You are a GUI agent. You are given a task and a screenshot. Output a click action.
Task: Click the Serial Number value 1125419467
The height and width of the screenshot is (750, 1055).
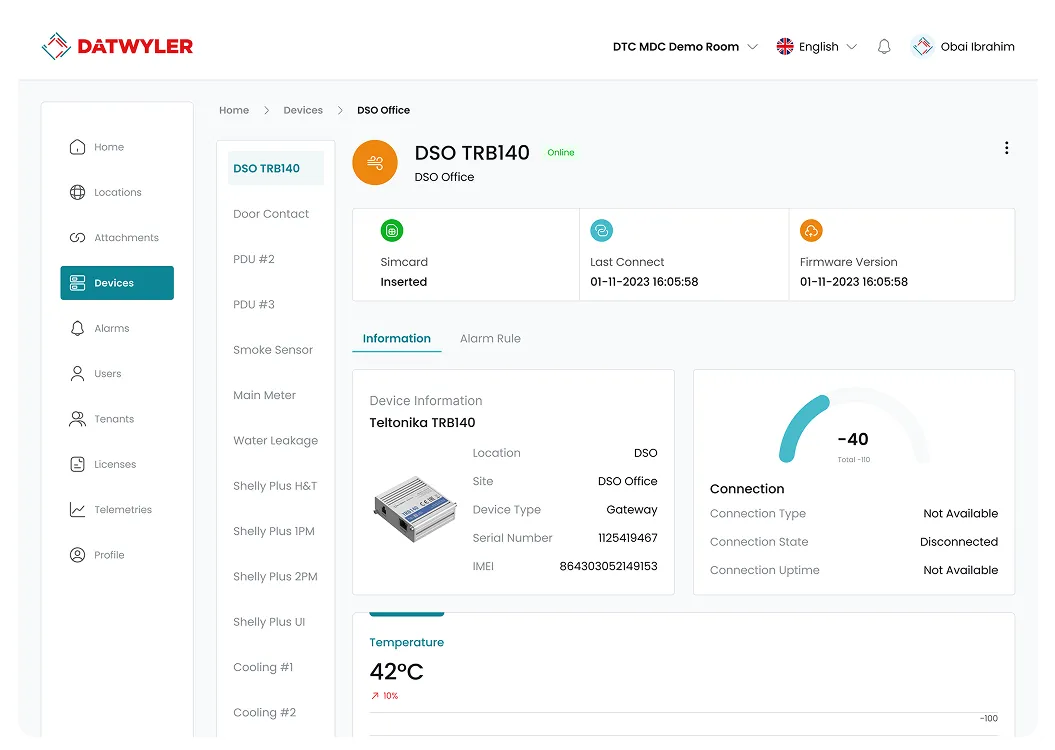pyautogui.click(x=628, y=538)
